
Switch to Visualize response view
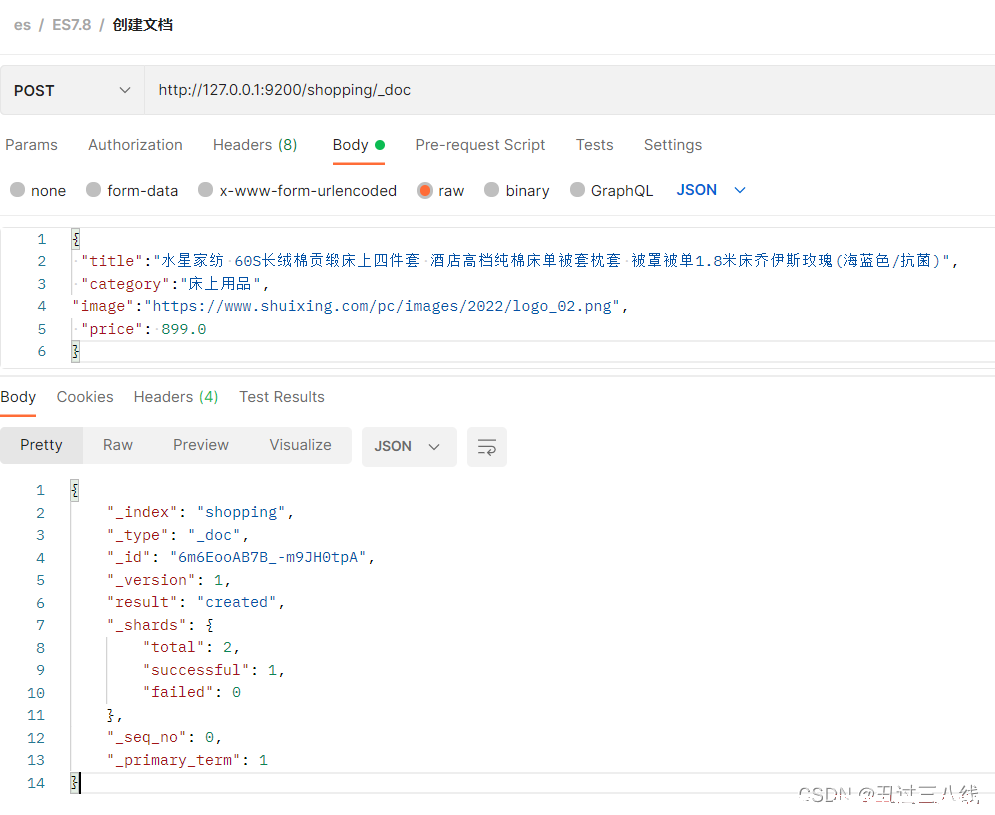tap(300, 445)
